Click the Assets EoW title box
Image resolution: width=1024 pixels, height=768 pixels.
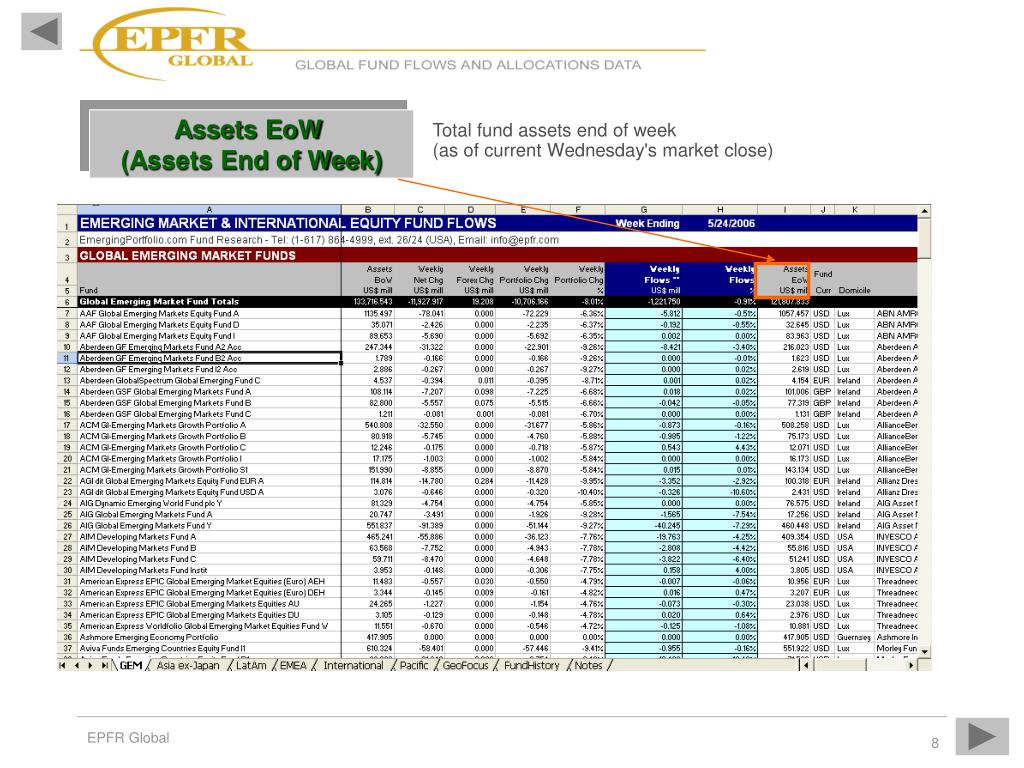251,144
